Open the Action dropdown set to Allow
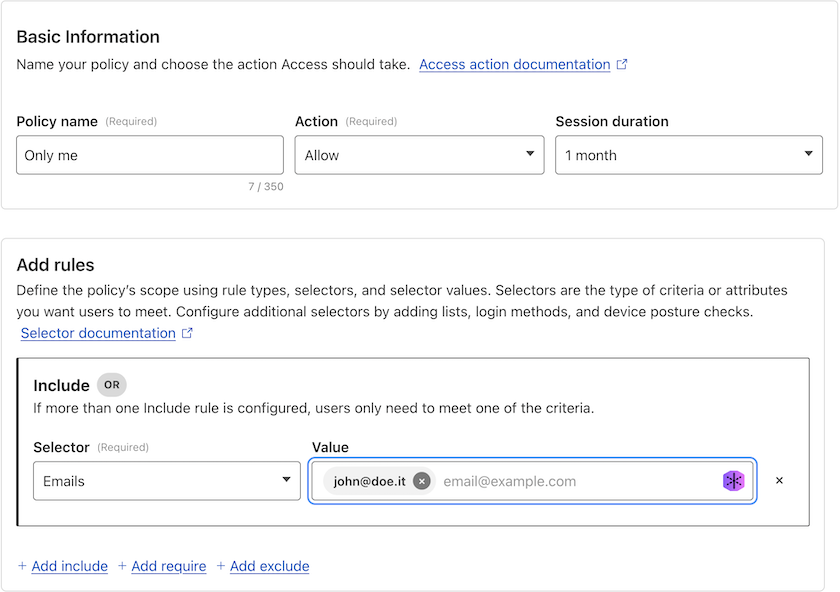 [x=419, y=155]
